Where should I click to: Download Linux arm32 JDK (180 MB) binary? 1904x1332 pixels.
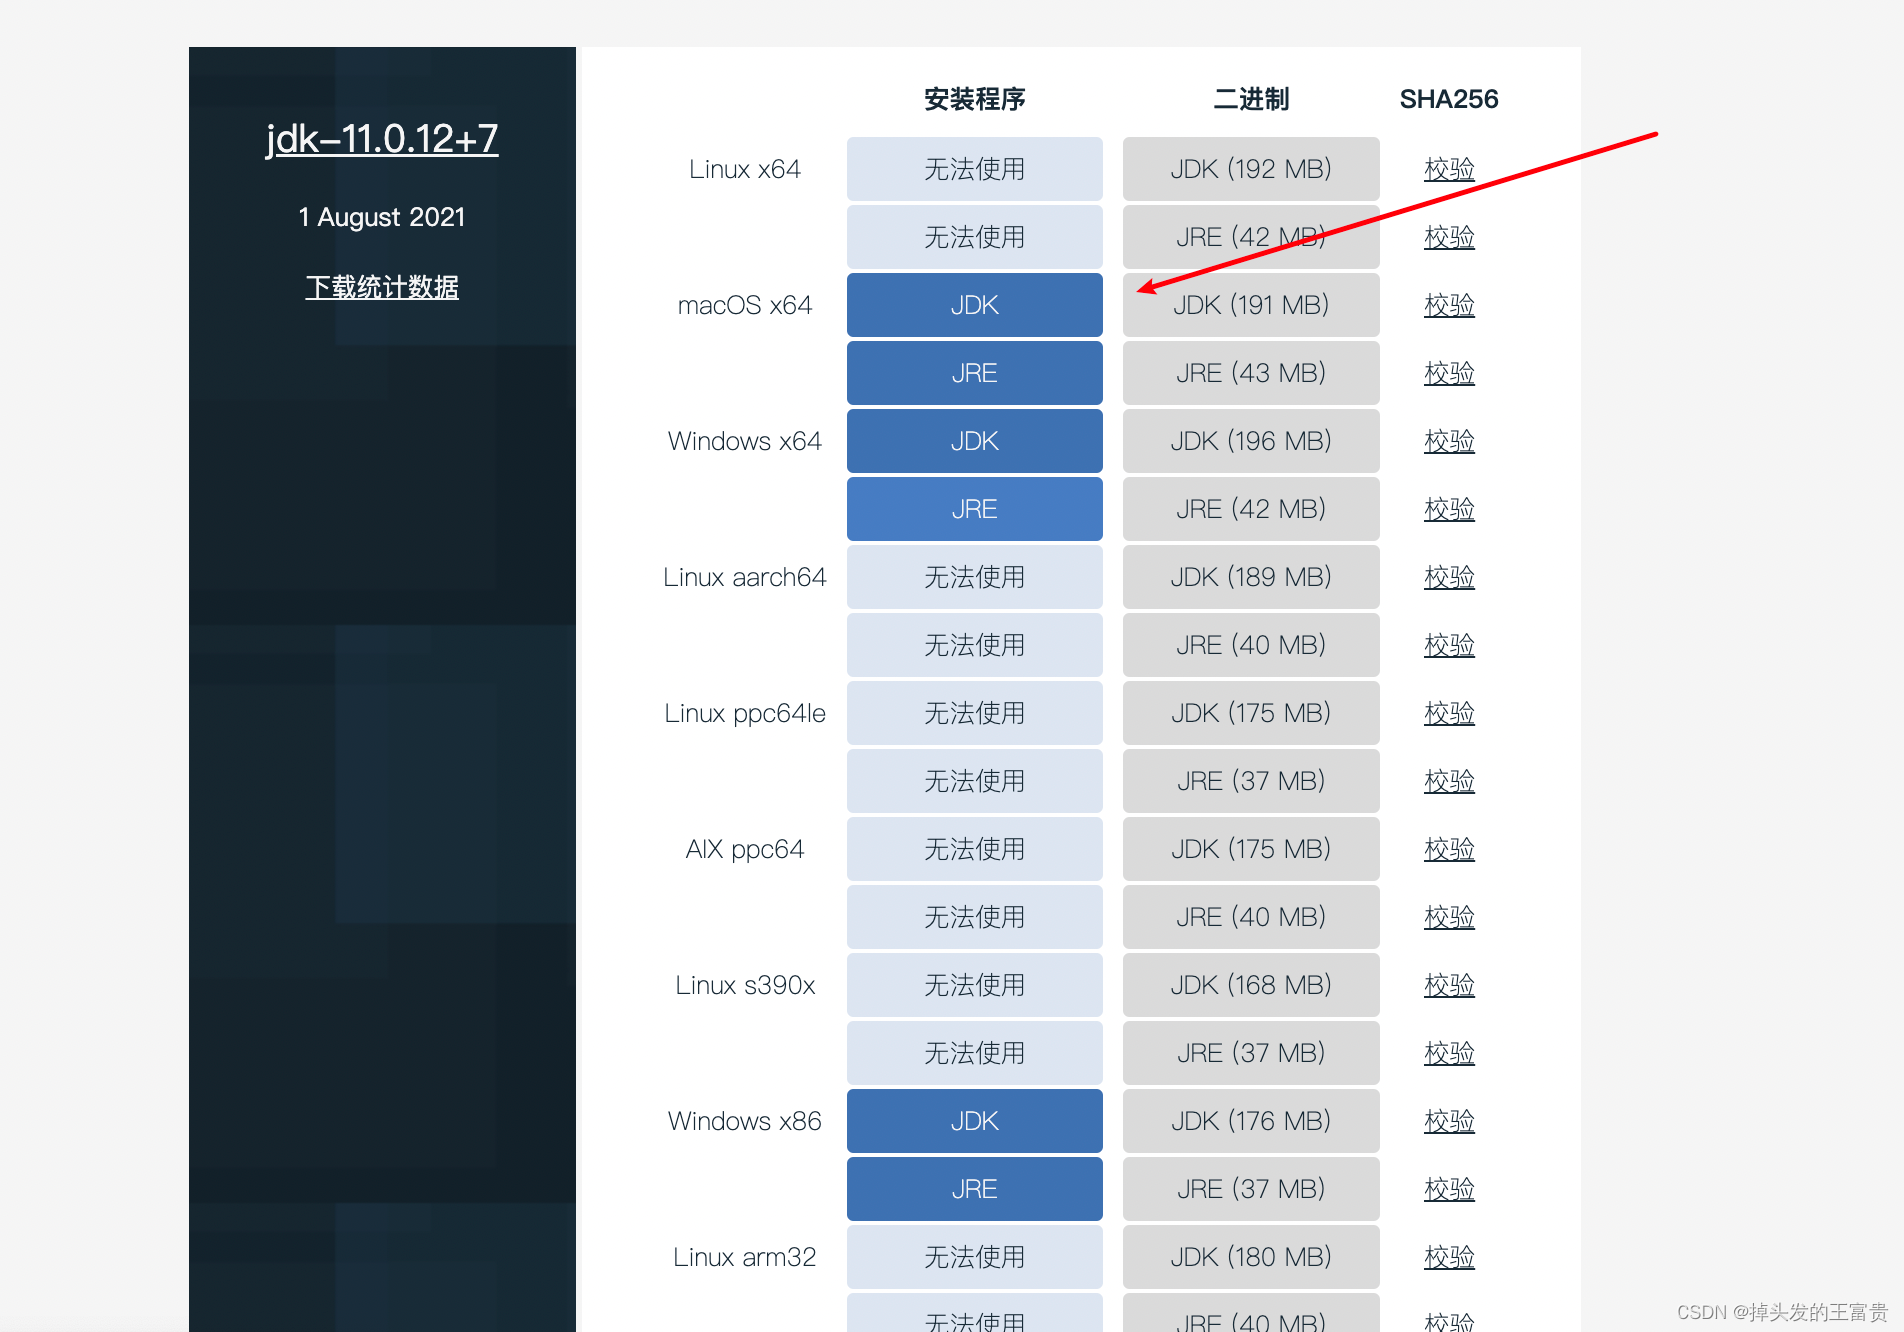tap(1251, 1257)
